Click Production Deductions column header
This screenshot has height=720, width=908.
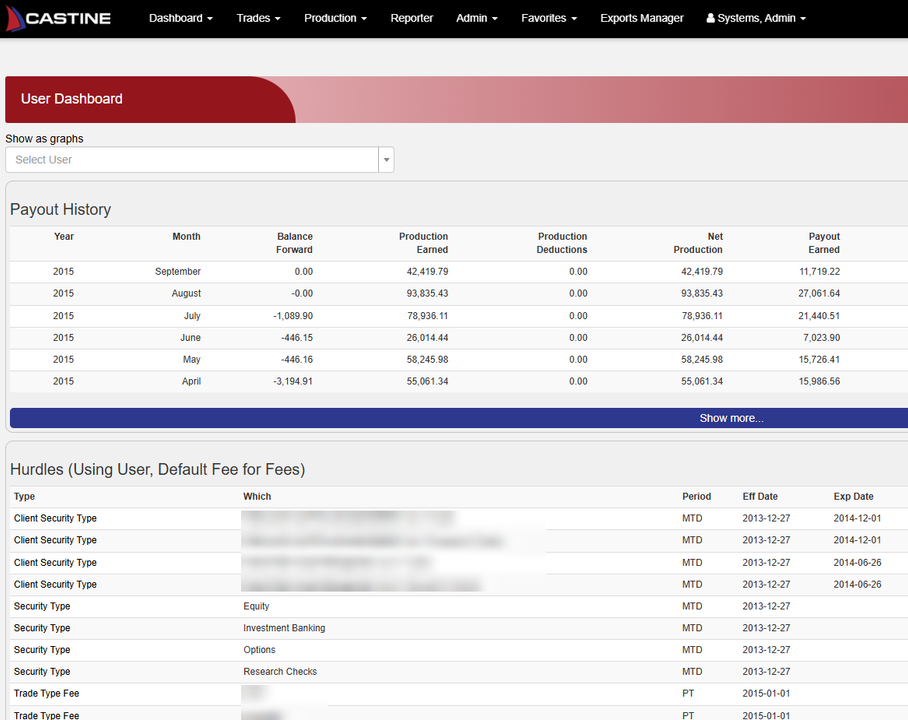(562, 243)
